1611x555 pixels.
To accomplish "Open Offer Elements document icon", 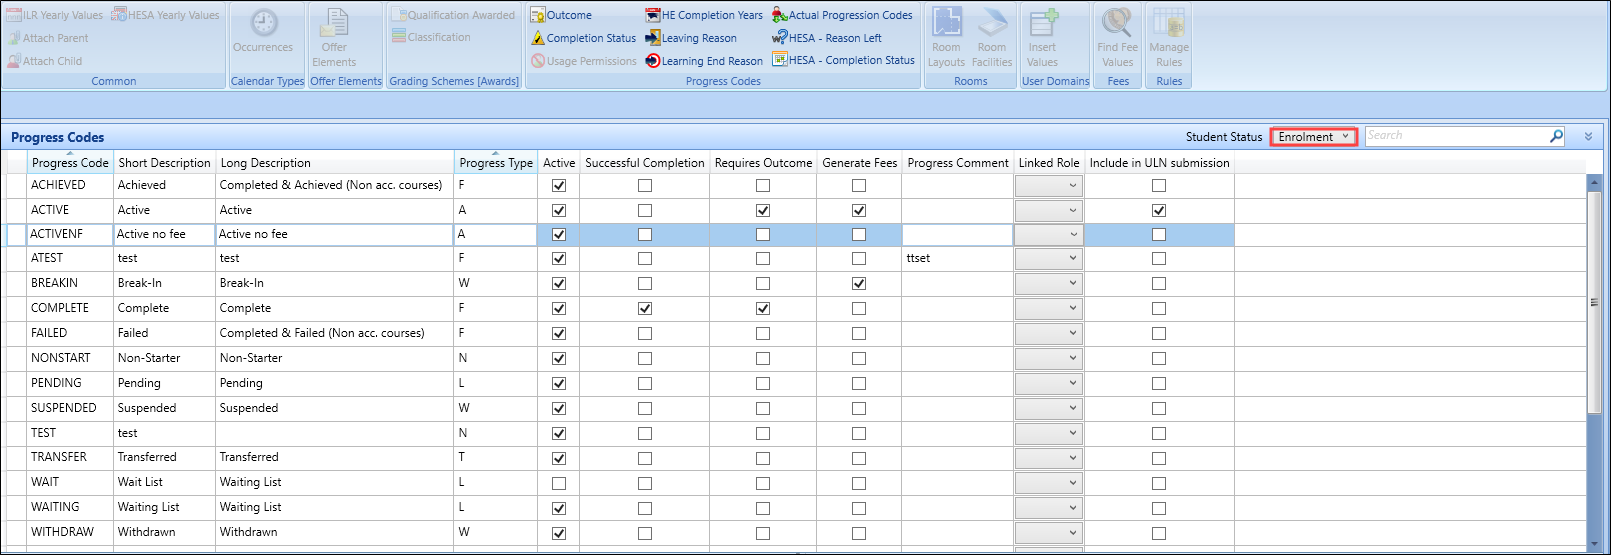I will click(x=334, y=24).
